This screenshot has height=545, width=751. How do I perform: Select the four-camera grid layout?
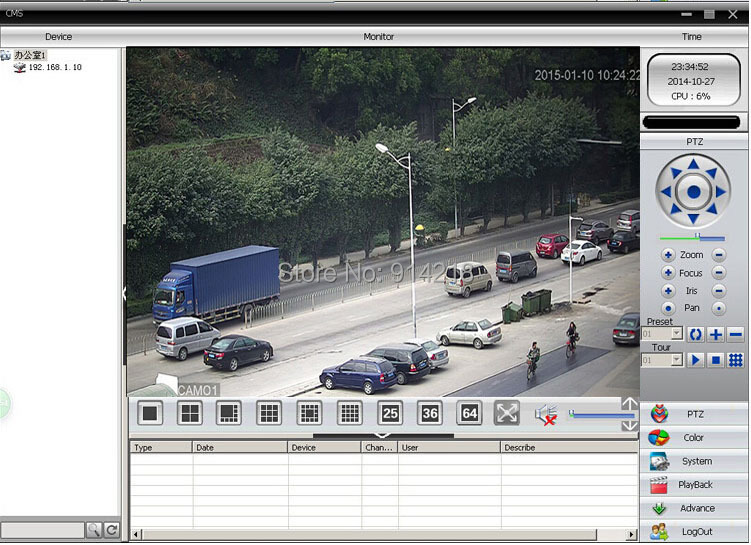click(189, 412)
